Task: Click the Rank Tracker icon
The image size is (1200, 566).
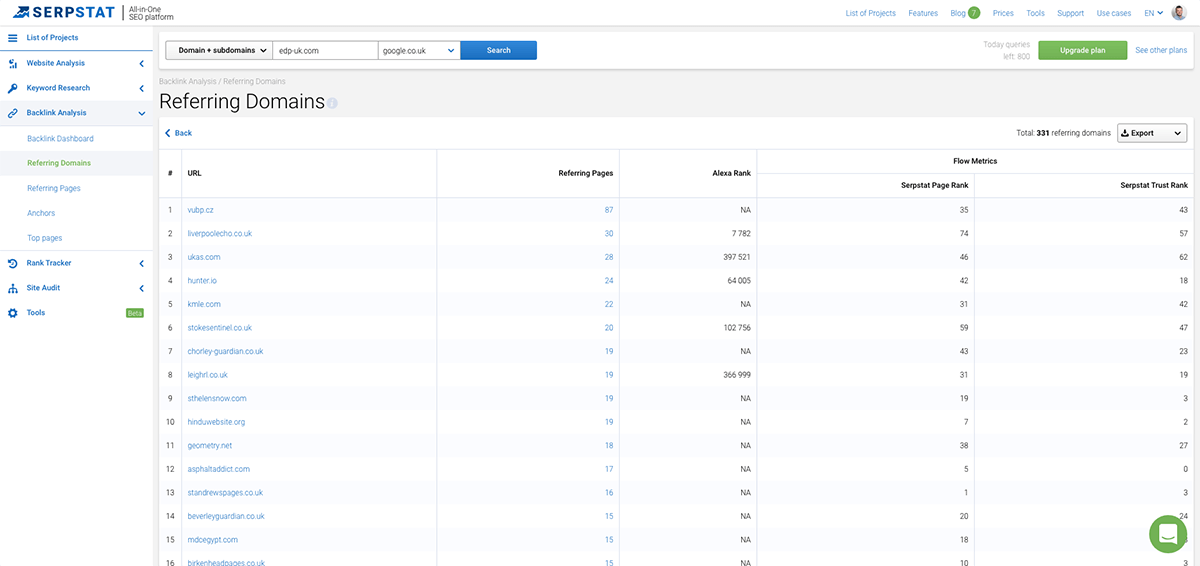Action: tap(13, 263)
